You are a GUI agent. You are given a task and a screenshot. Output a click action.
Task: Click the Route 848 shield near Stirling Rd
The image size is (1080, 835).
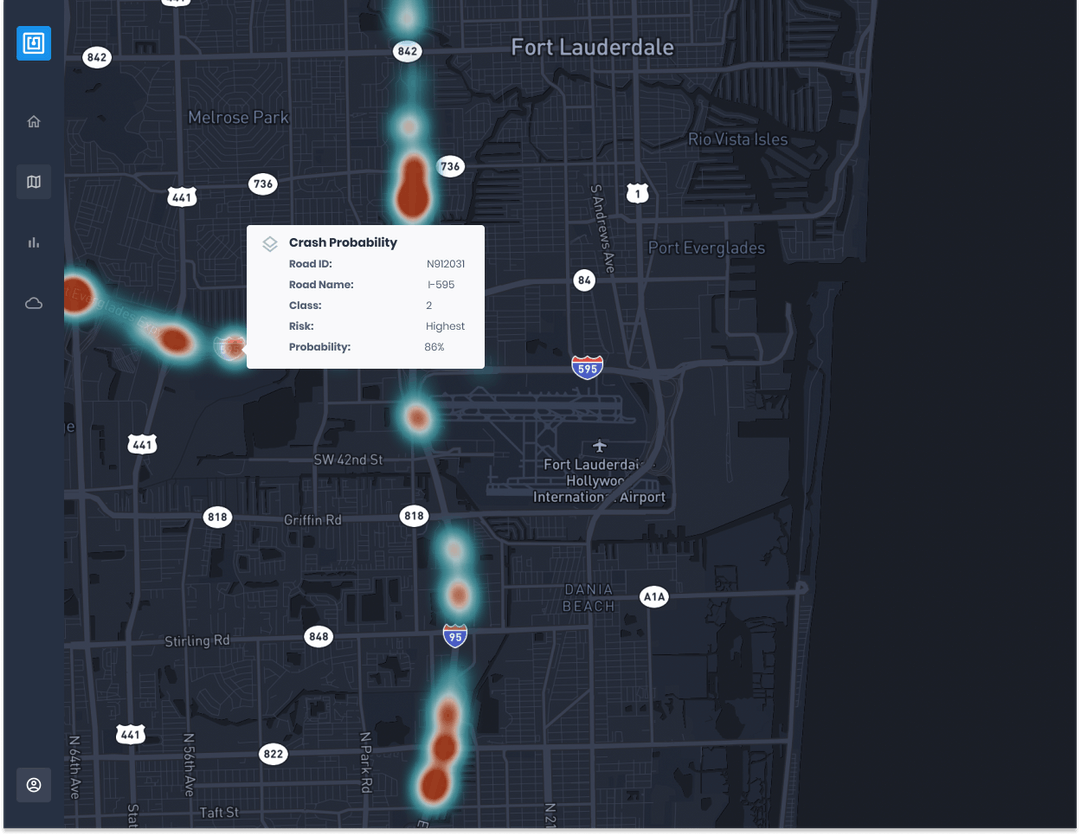(x=318, y=636)
